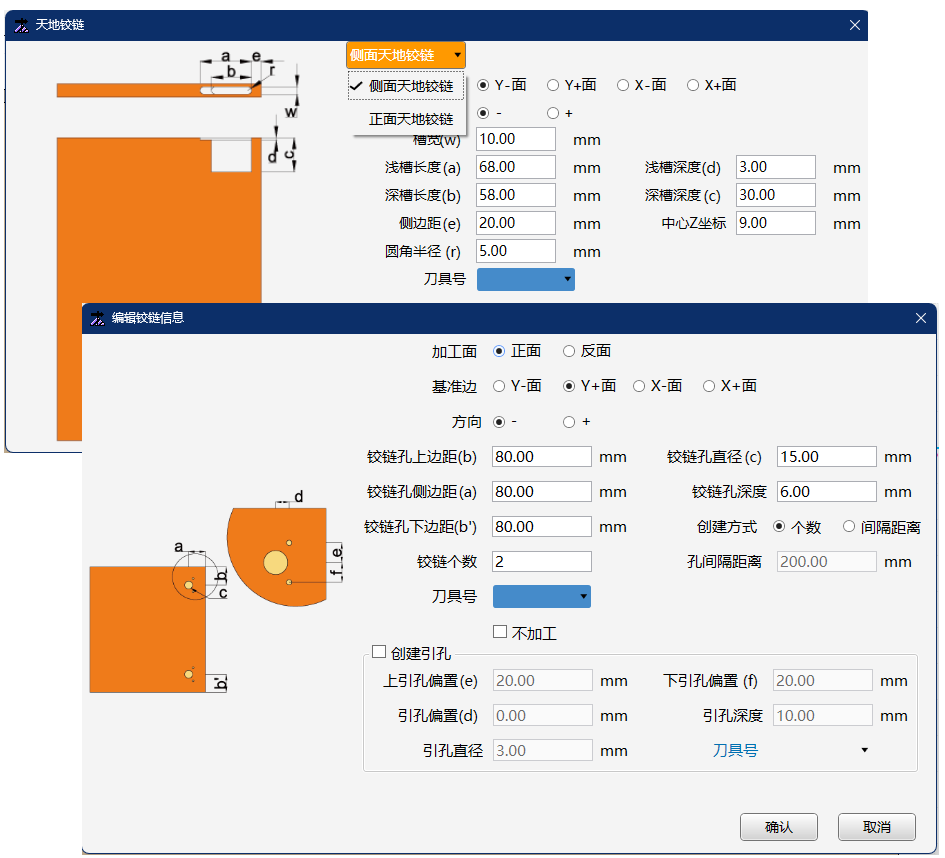The height and width of the screenshot is (858, 945).
Task: Click the 天地铰链 title bar app icon
Action: click(21, 25)
